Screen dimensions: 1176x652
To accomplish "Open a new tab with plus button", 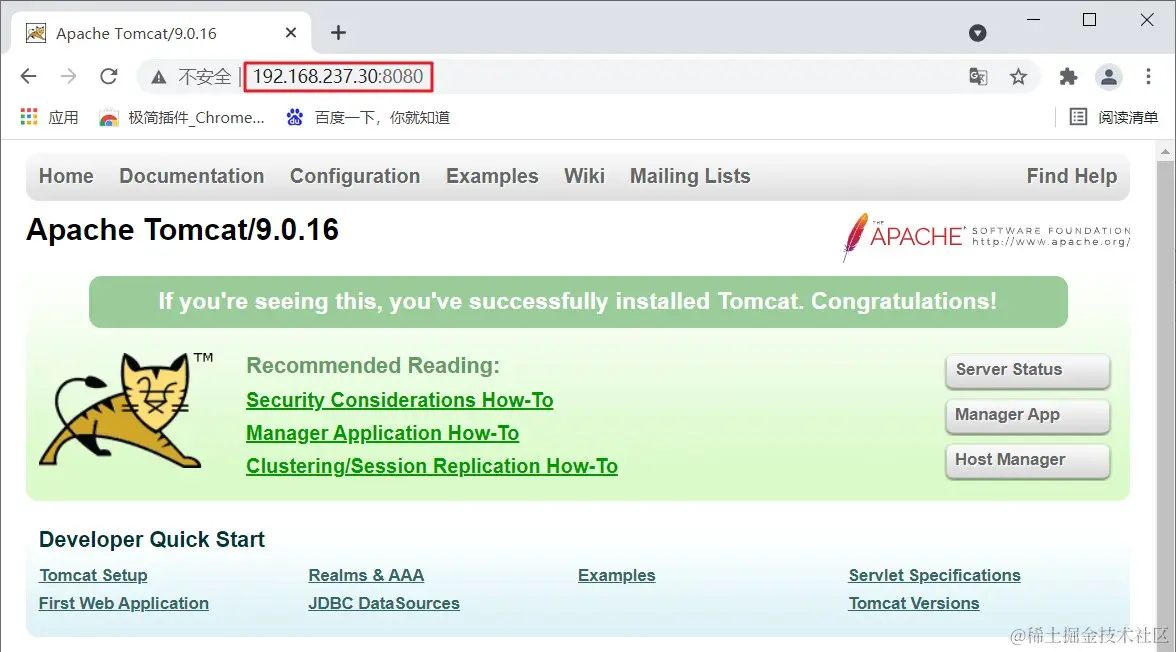I will 338,32.
